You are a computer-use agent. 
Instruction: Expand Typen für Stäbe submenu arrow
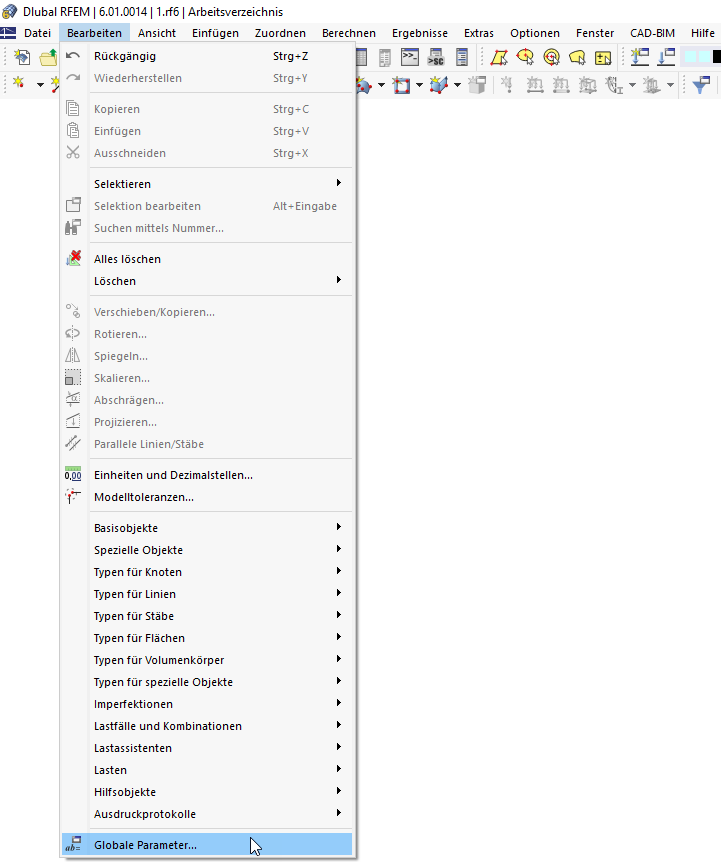[339, 615]
